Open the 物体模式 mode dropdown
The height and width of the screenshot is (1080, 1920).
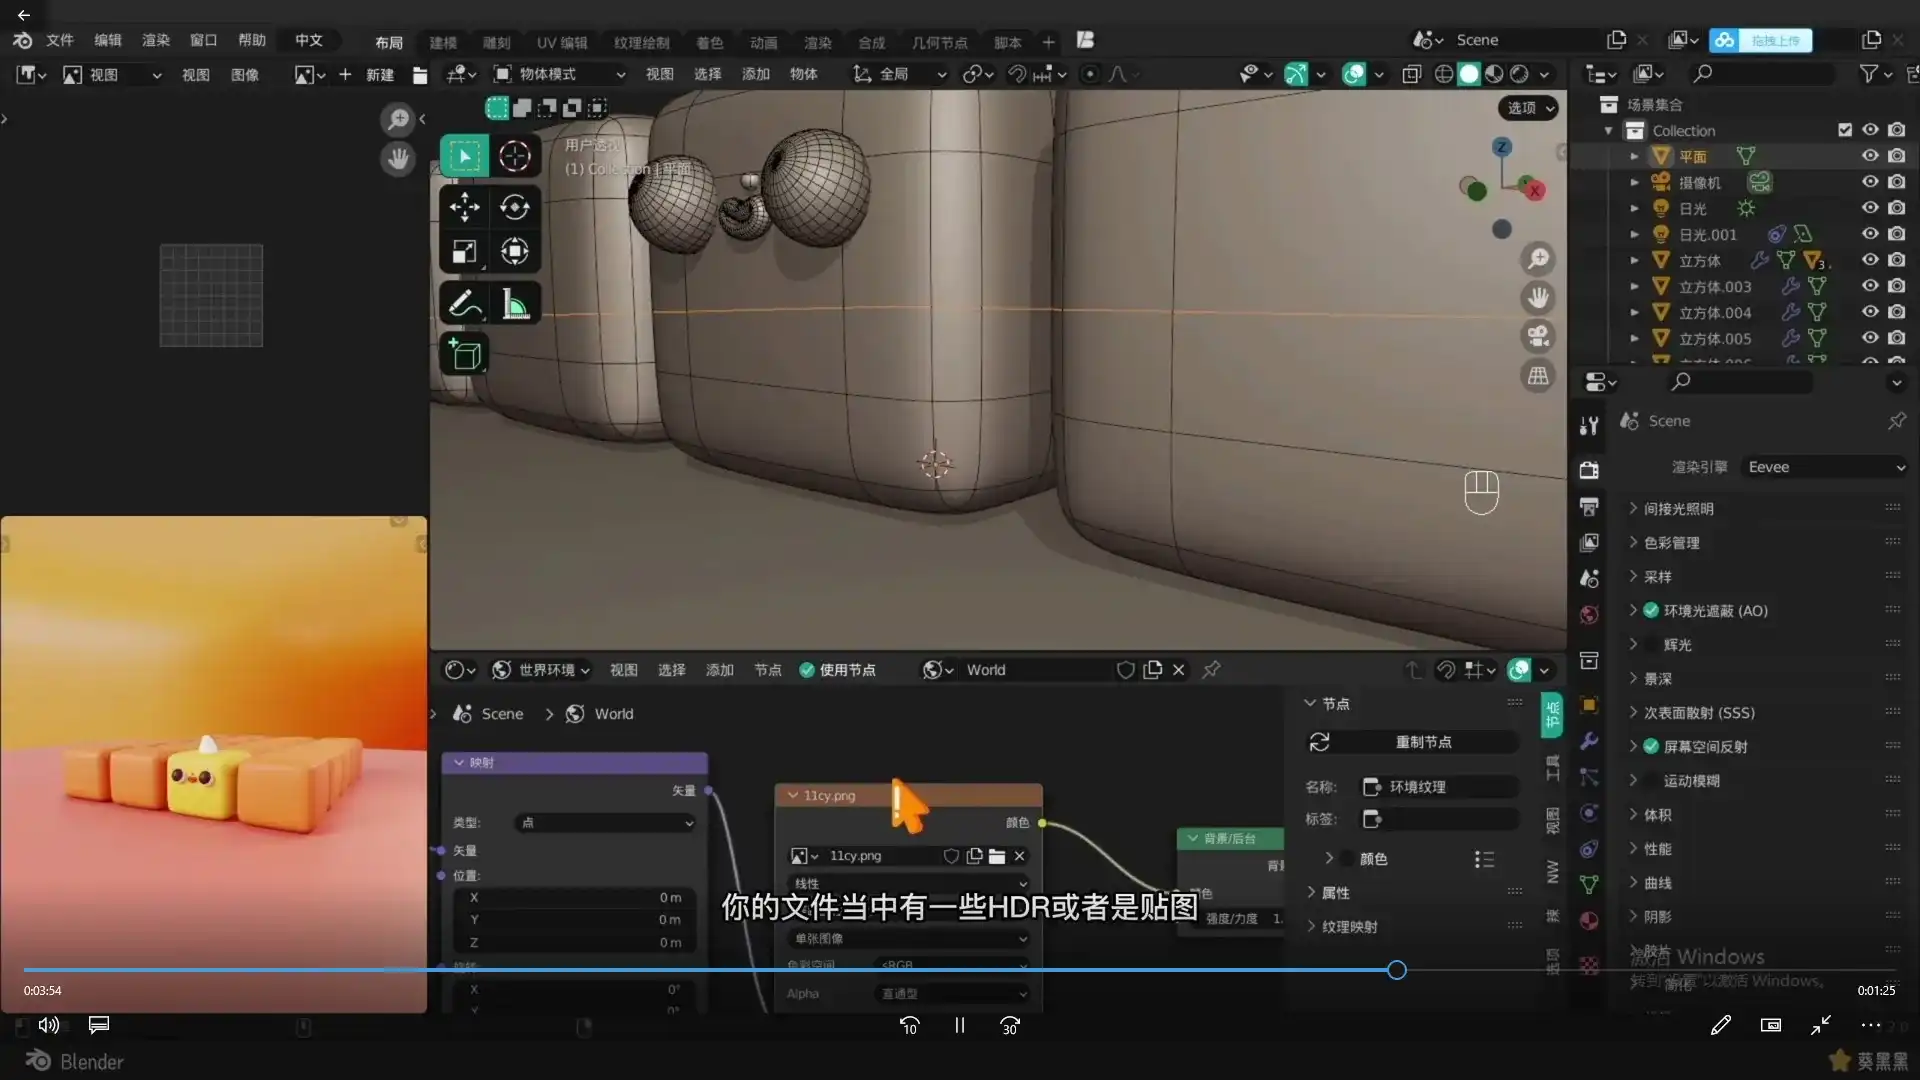[x=560, y=74]
